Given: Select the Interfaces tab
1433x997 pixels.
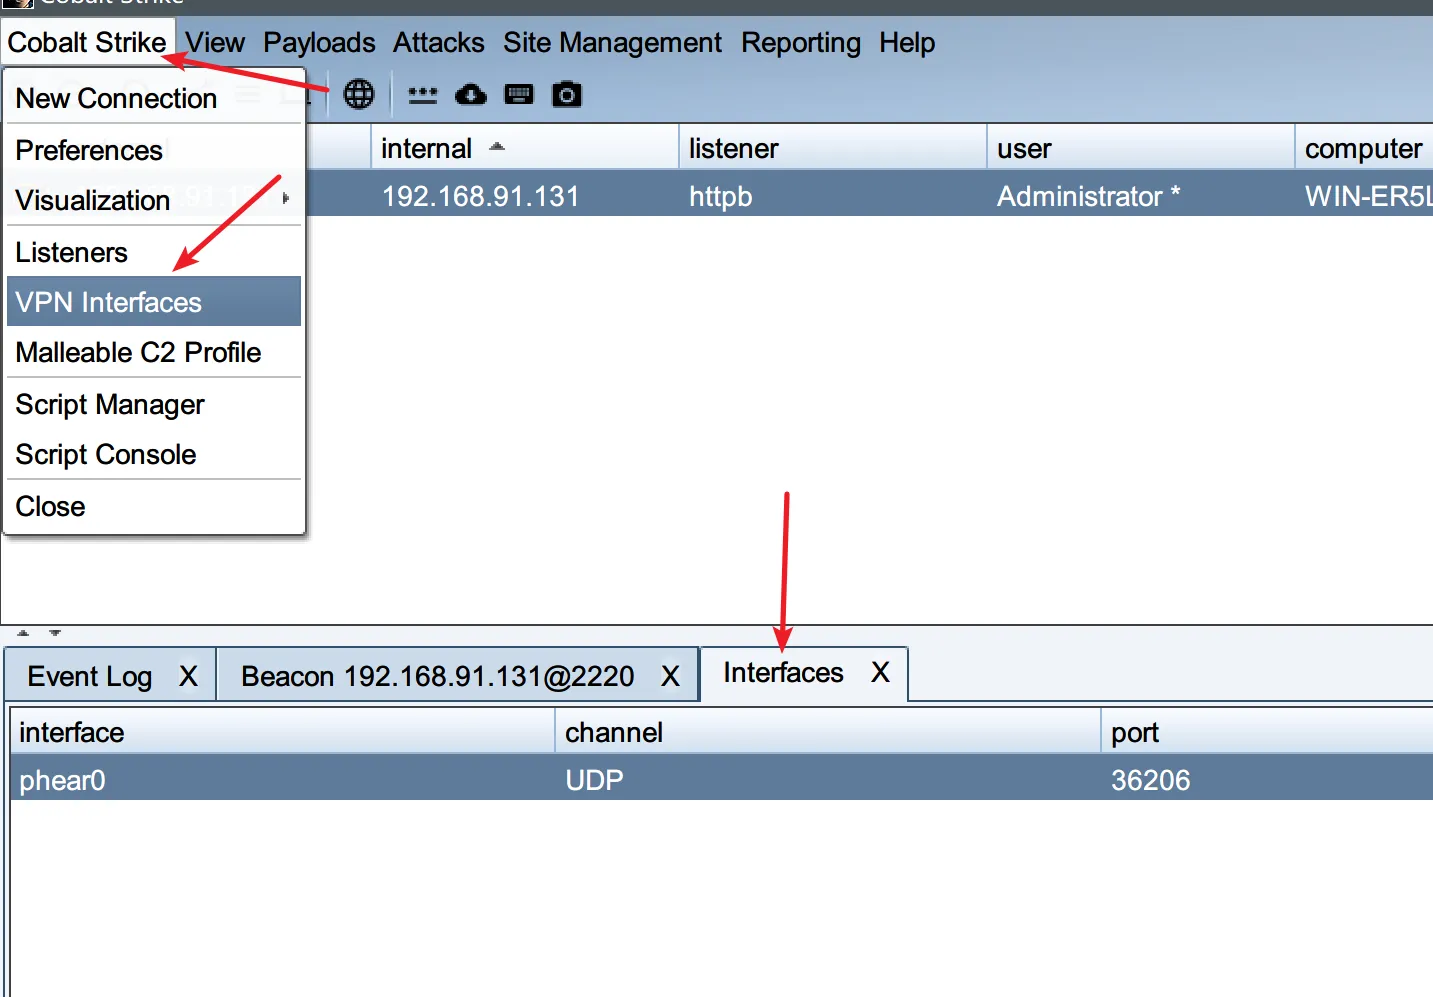Looking at the screenshot, I should point(783,672).
